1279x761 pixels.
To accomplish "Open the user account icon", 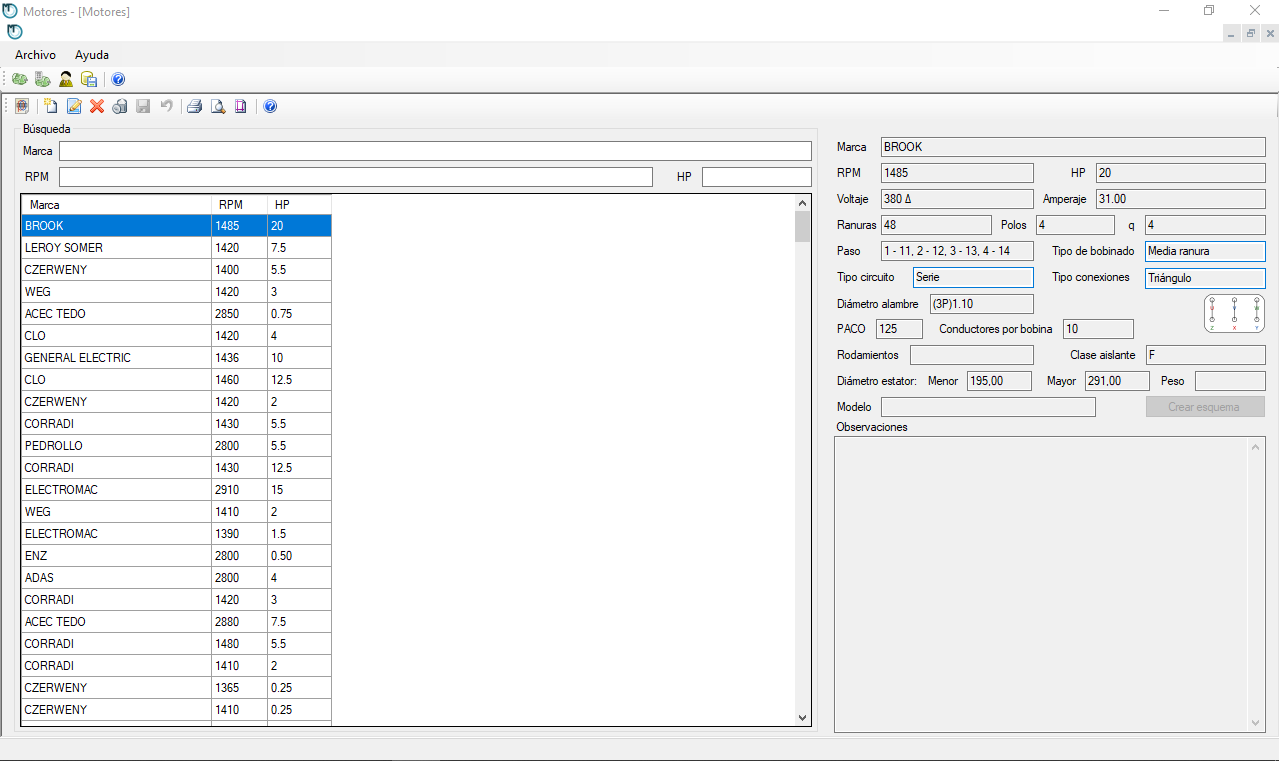I will 66,79.
